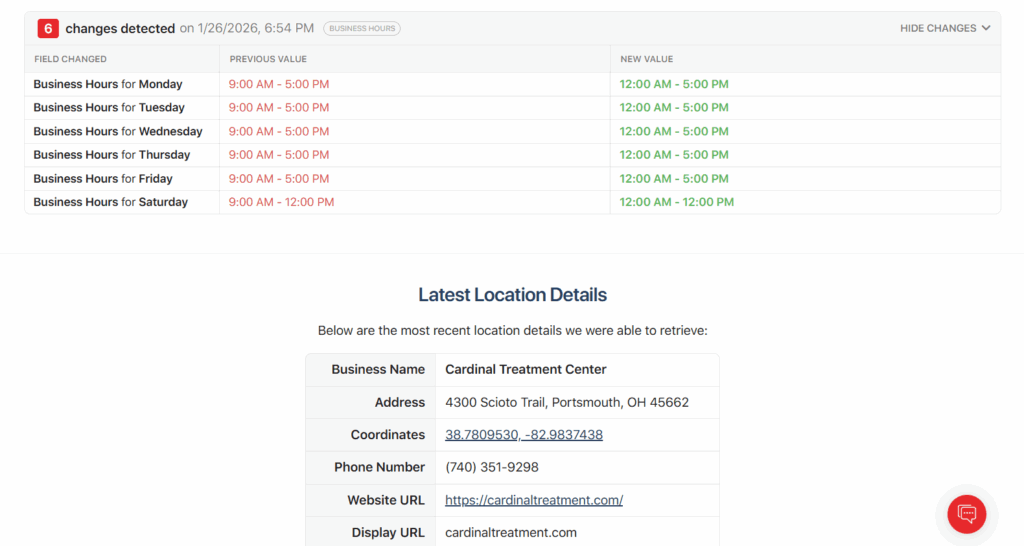1024x546 pixels.
Task: Click Friday's new value 12:00 AM - 5:00 PM
Action: pos(674,179)
